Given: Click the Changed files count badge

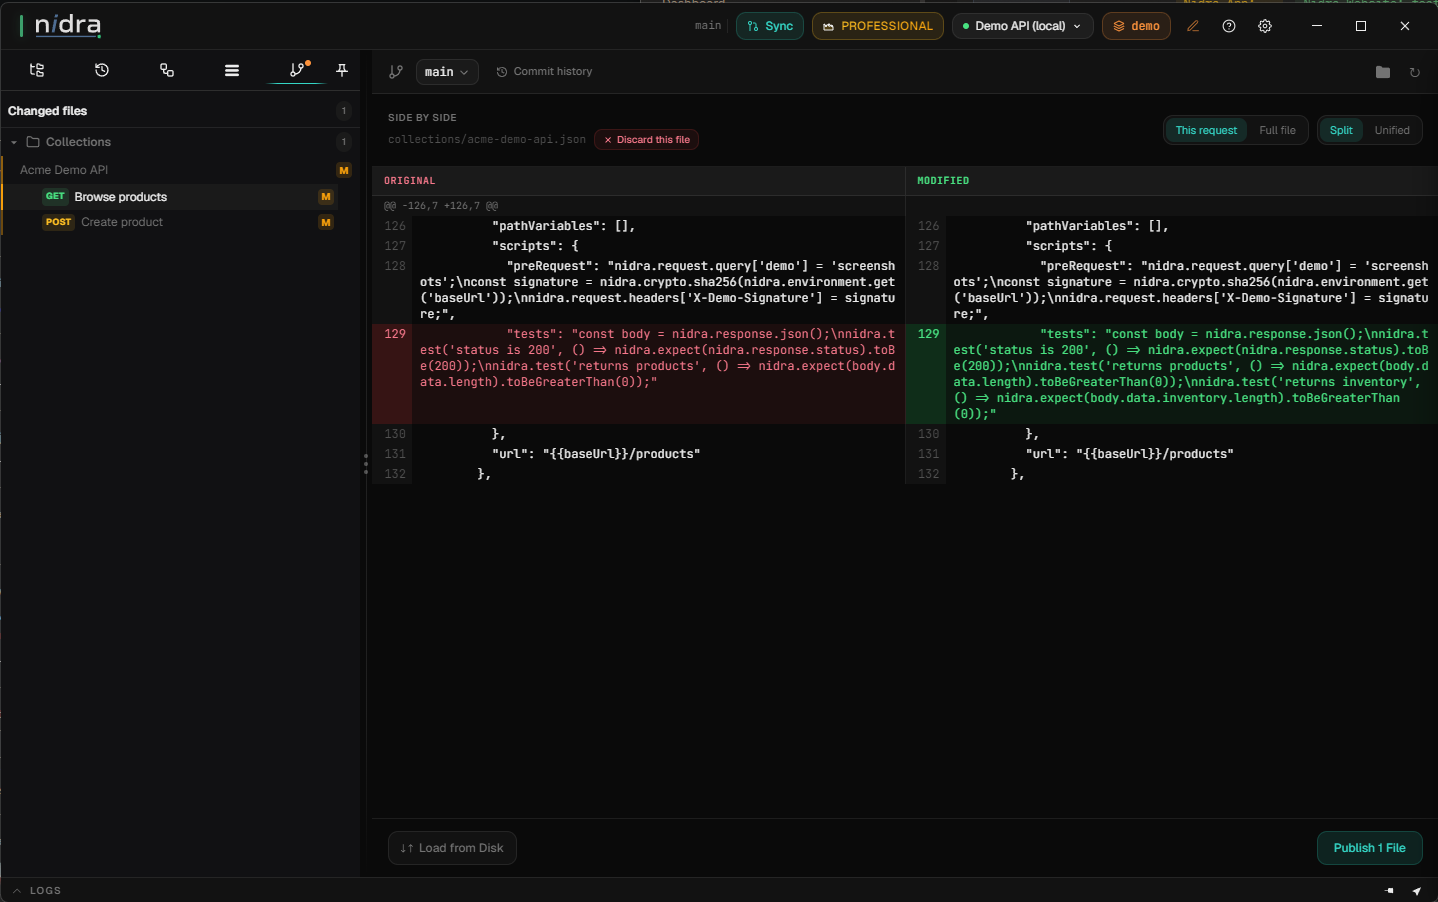Looking at the screenshot, I should click(344, 111).
